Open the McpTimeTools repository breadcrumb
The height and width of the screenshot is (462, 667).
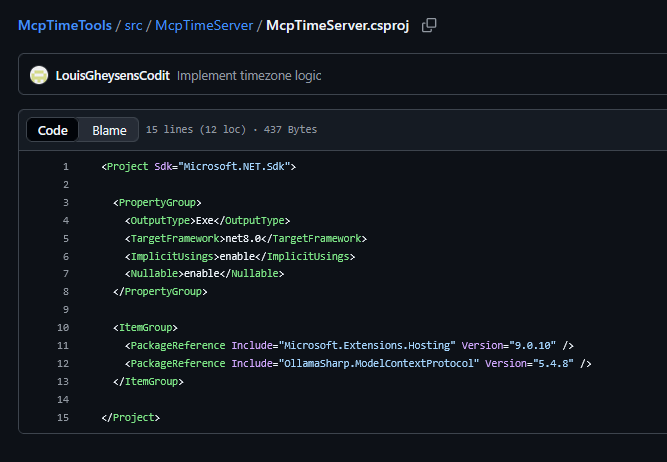(x=62, y=25)
